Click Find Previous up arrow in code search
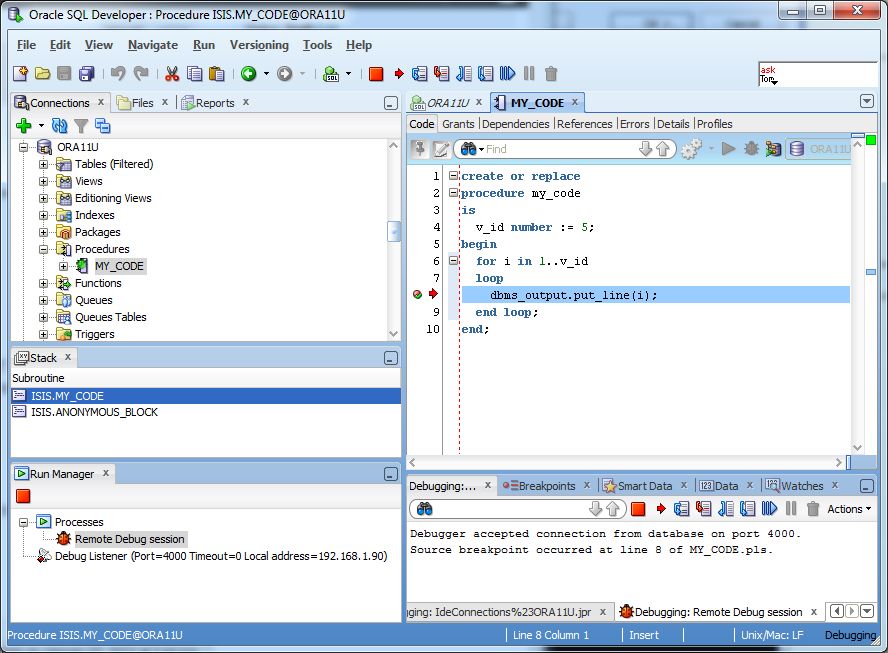Image resolution: width=888 pixels, height=653 pixels. pyautogui.click(x=663, y=149)
